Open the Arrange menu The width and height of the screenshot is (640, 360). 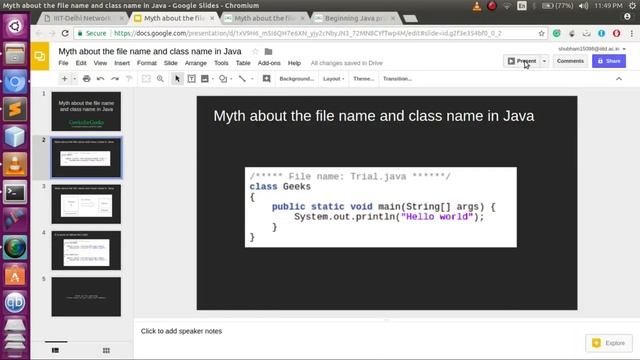tap(196, 63)
